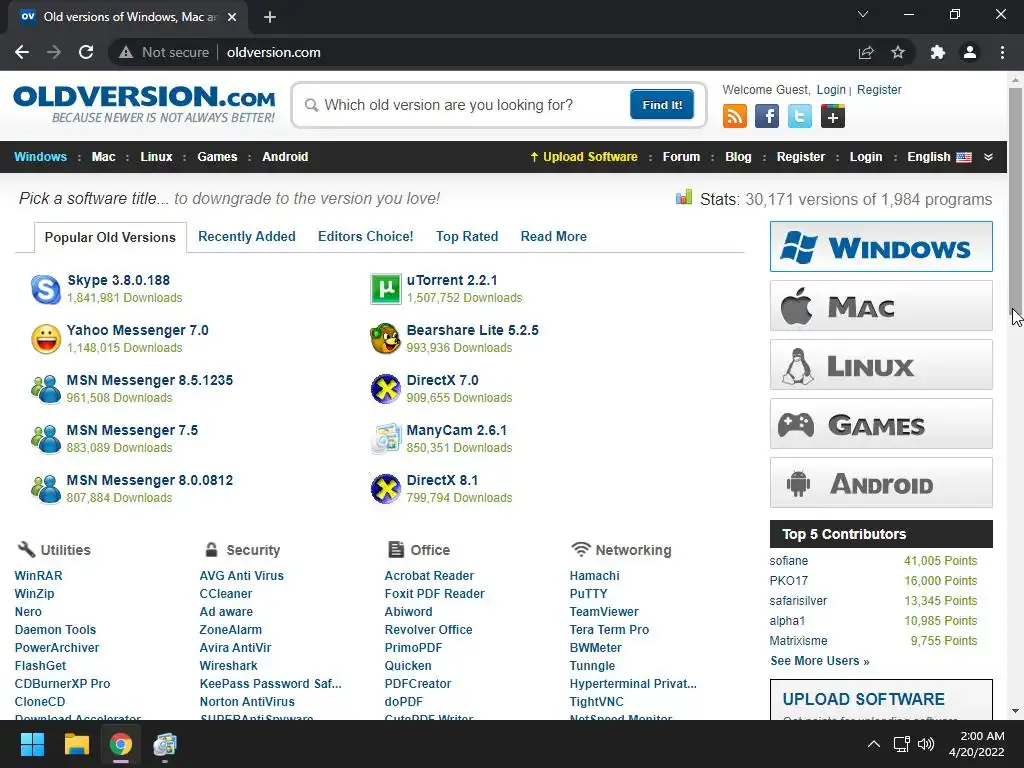Click the MSN Messenger 8.0.0812 icon
Image resolution: width=1024 pixels, height=768 pixels.
pos(46,489)
